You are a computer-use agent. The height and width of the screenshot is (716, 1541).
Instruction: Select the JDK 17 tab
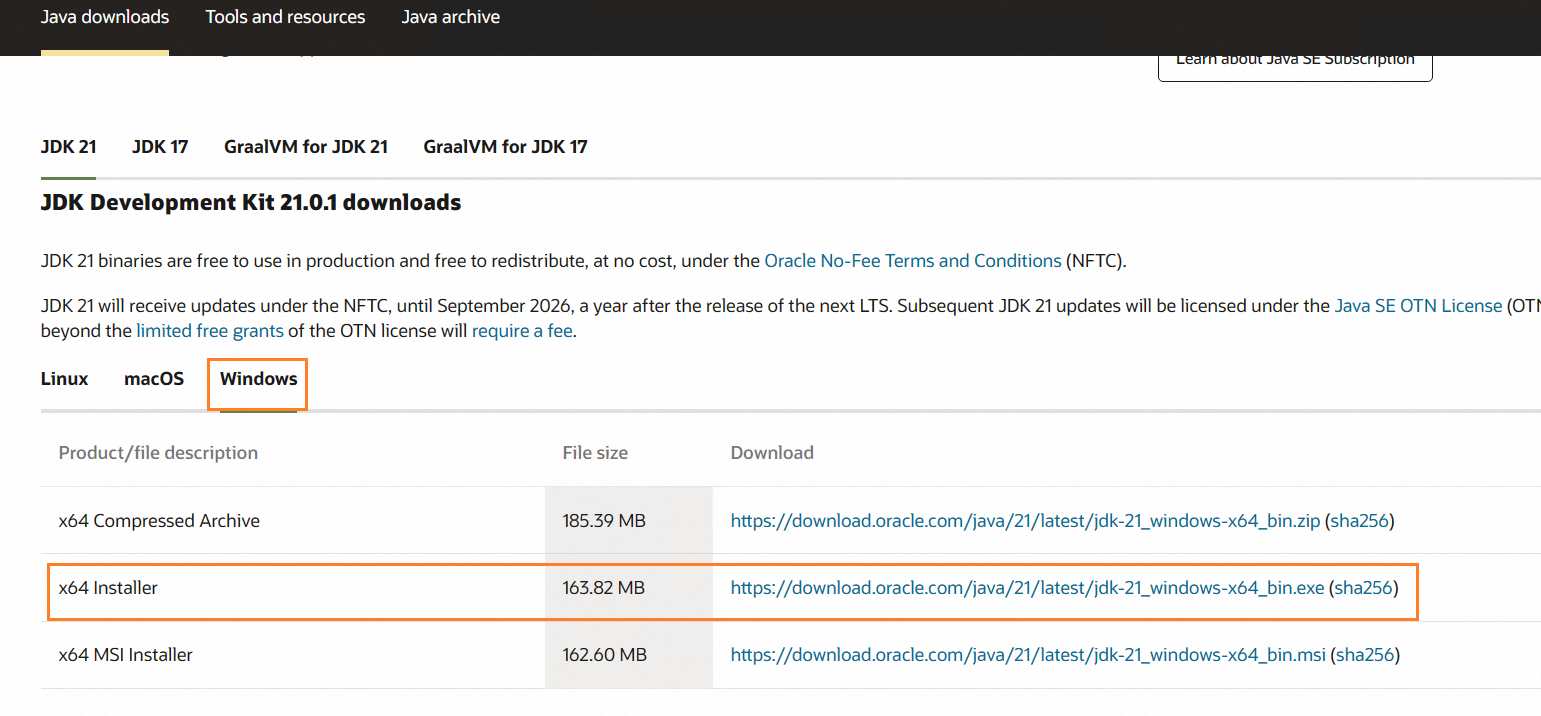(x=160, y=147)
